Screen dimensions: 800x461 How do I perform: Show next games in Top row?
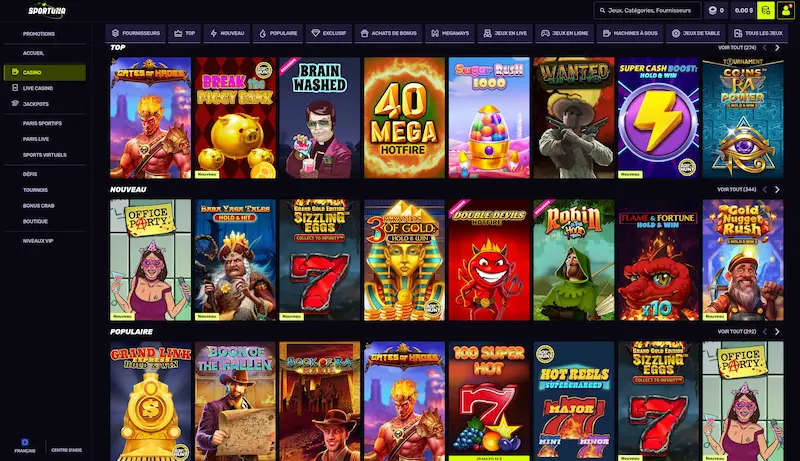(777, 47)
